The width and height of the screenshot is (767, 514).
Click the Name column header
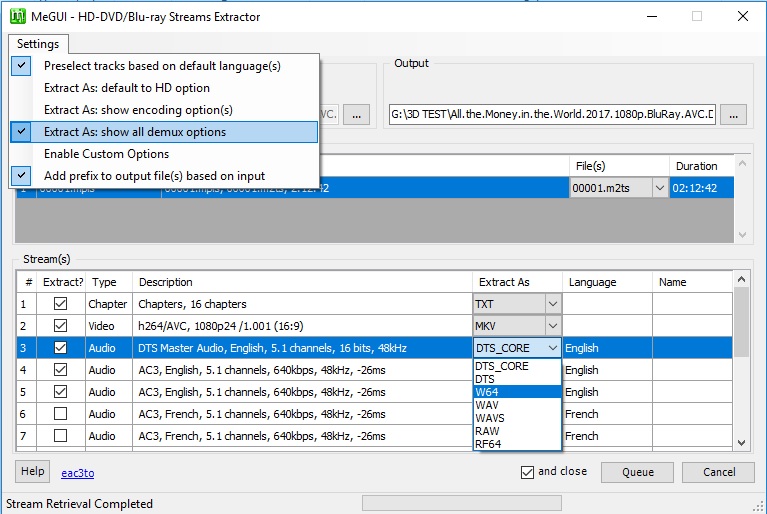pyautogui.click(x=692, y=282)
